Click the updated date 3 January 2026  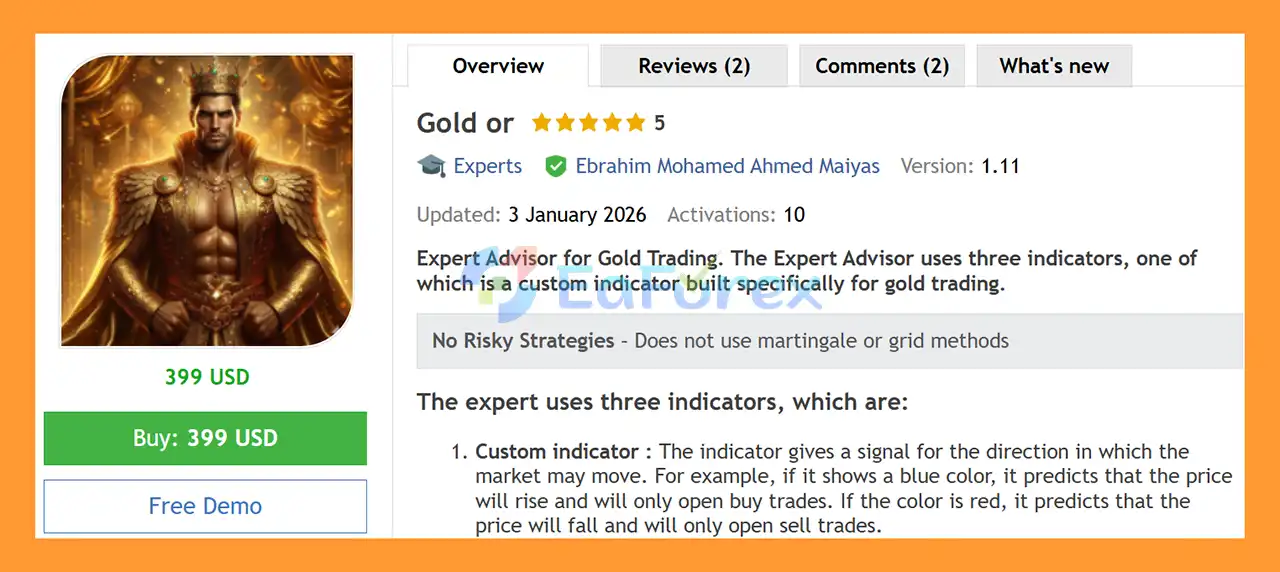click(576, 215)
